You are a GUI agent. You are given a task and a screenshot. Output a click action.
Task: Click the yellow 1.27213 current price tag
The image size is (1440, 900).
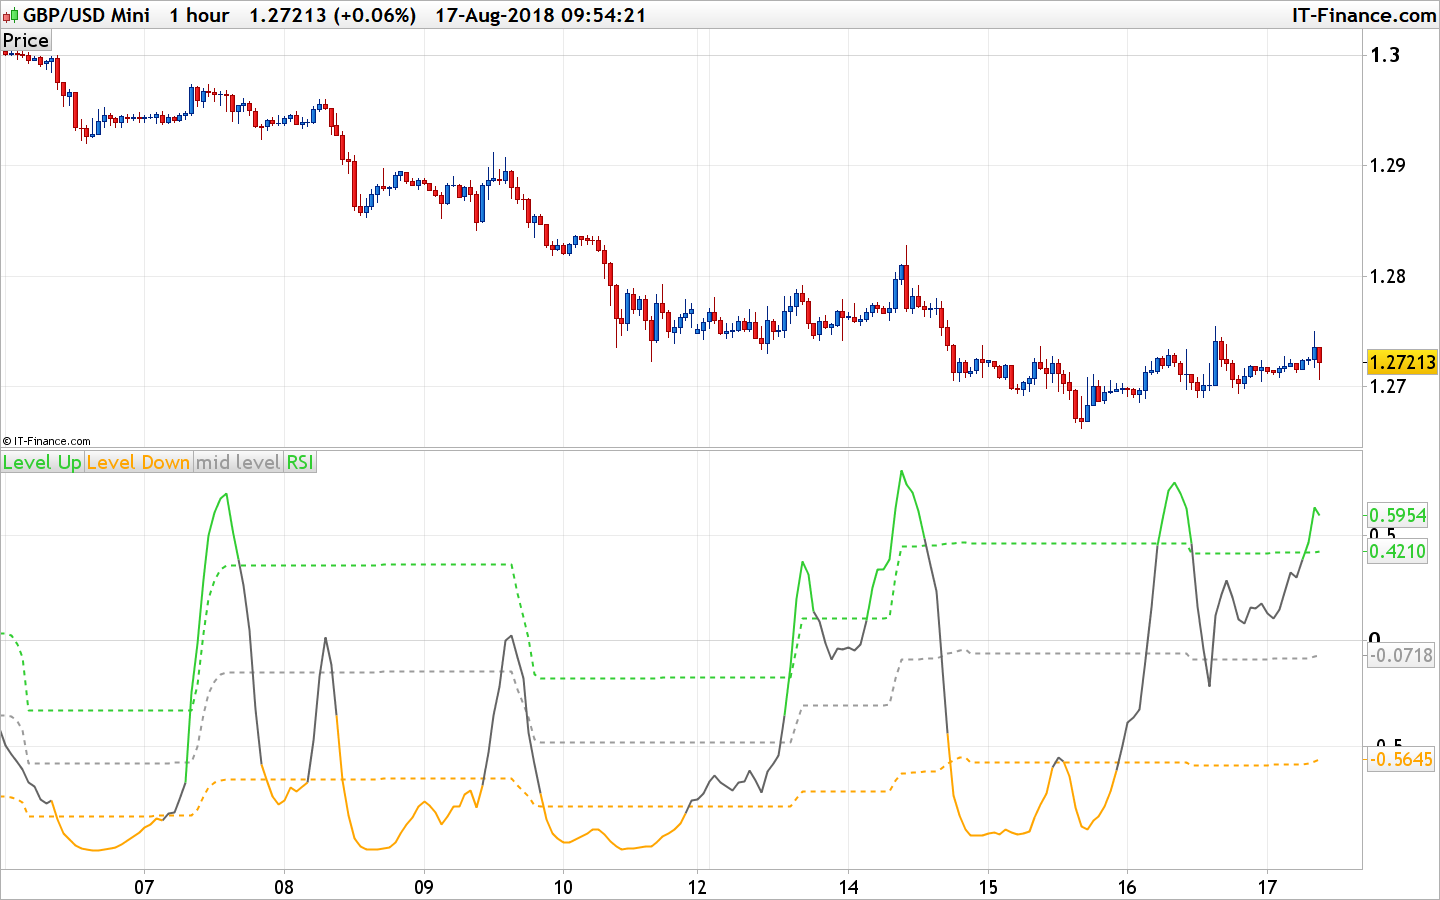coord(1402,362)
